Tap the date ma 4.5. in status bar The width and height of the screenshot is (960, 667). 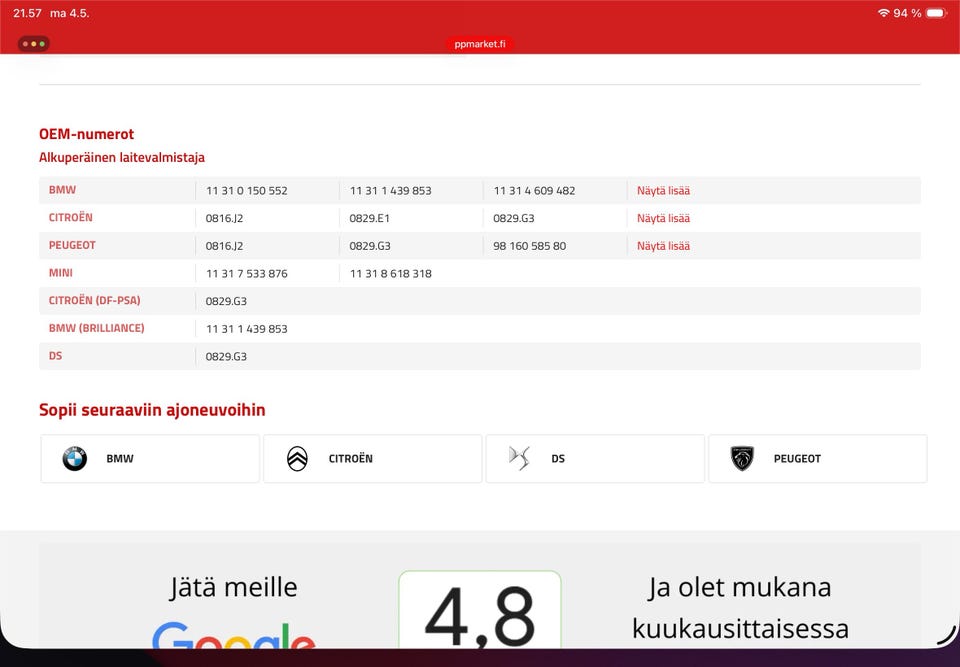tap(70, 13)
